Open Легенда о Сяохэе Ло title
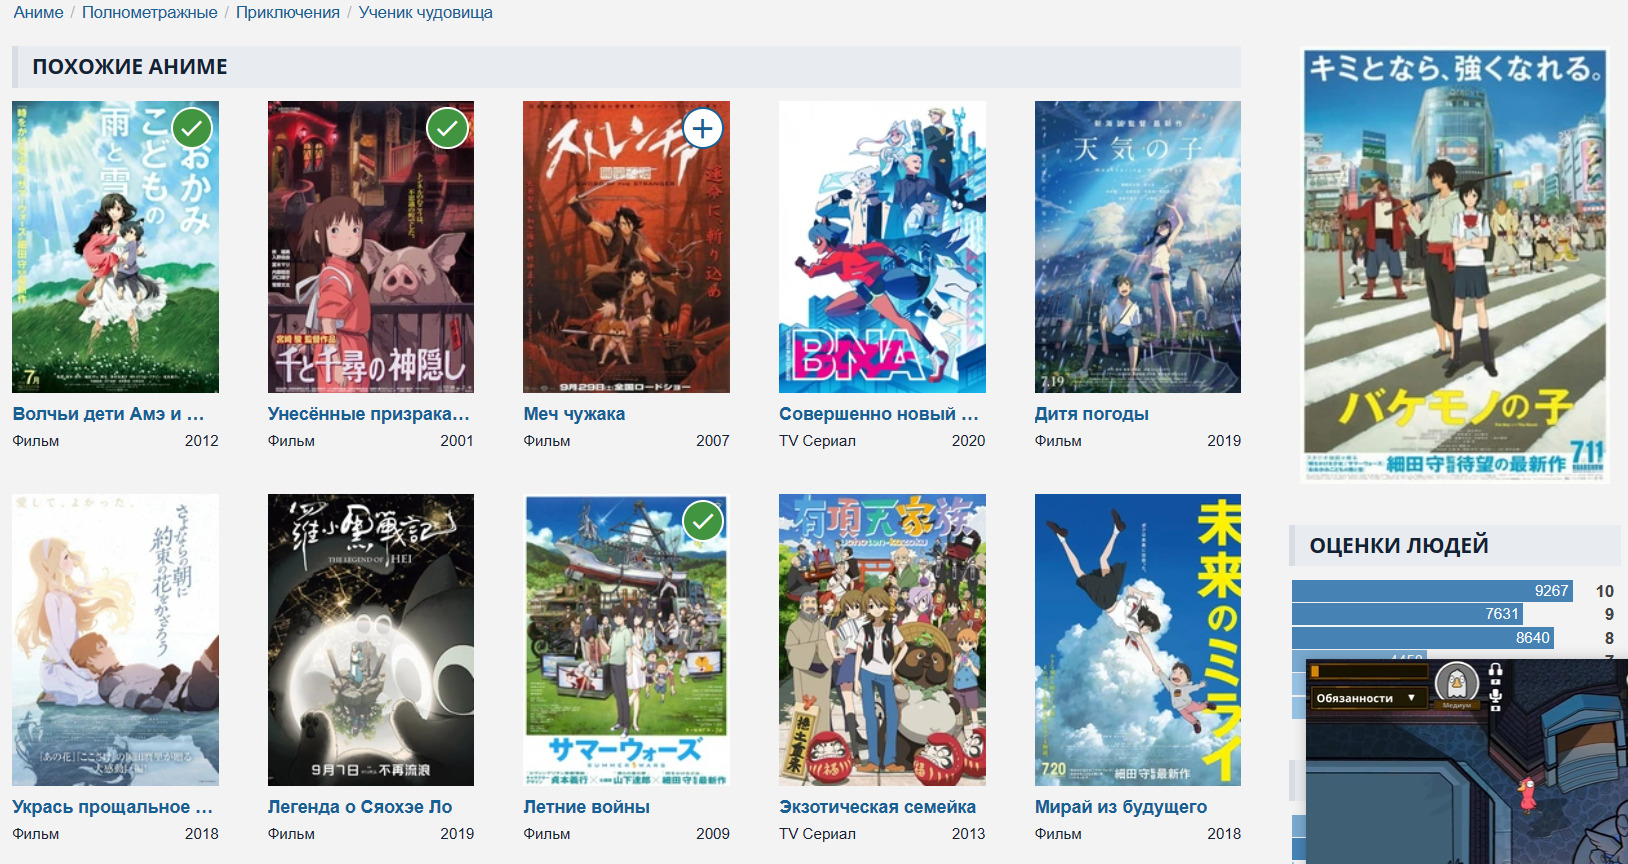Viewport: 1628px width, 864px height. click(359, 807)
